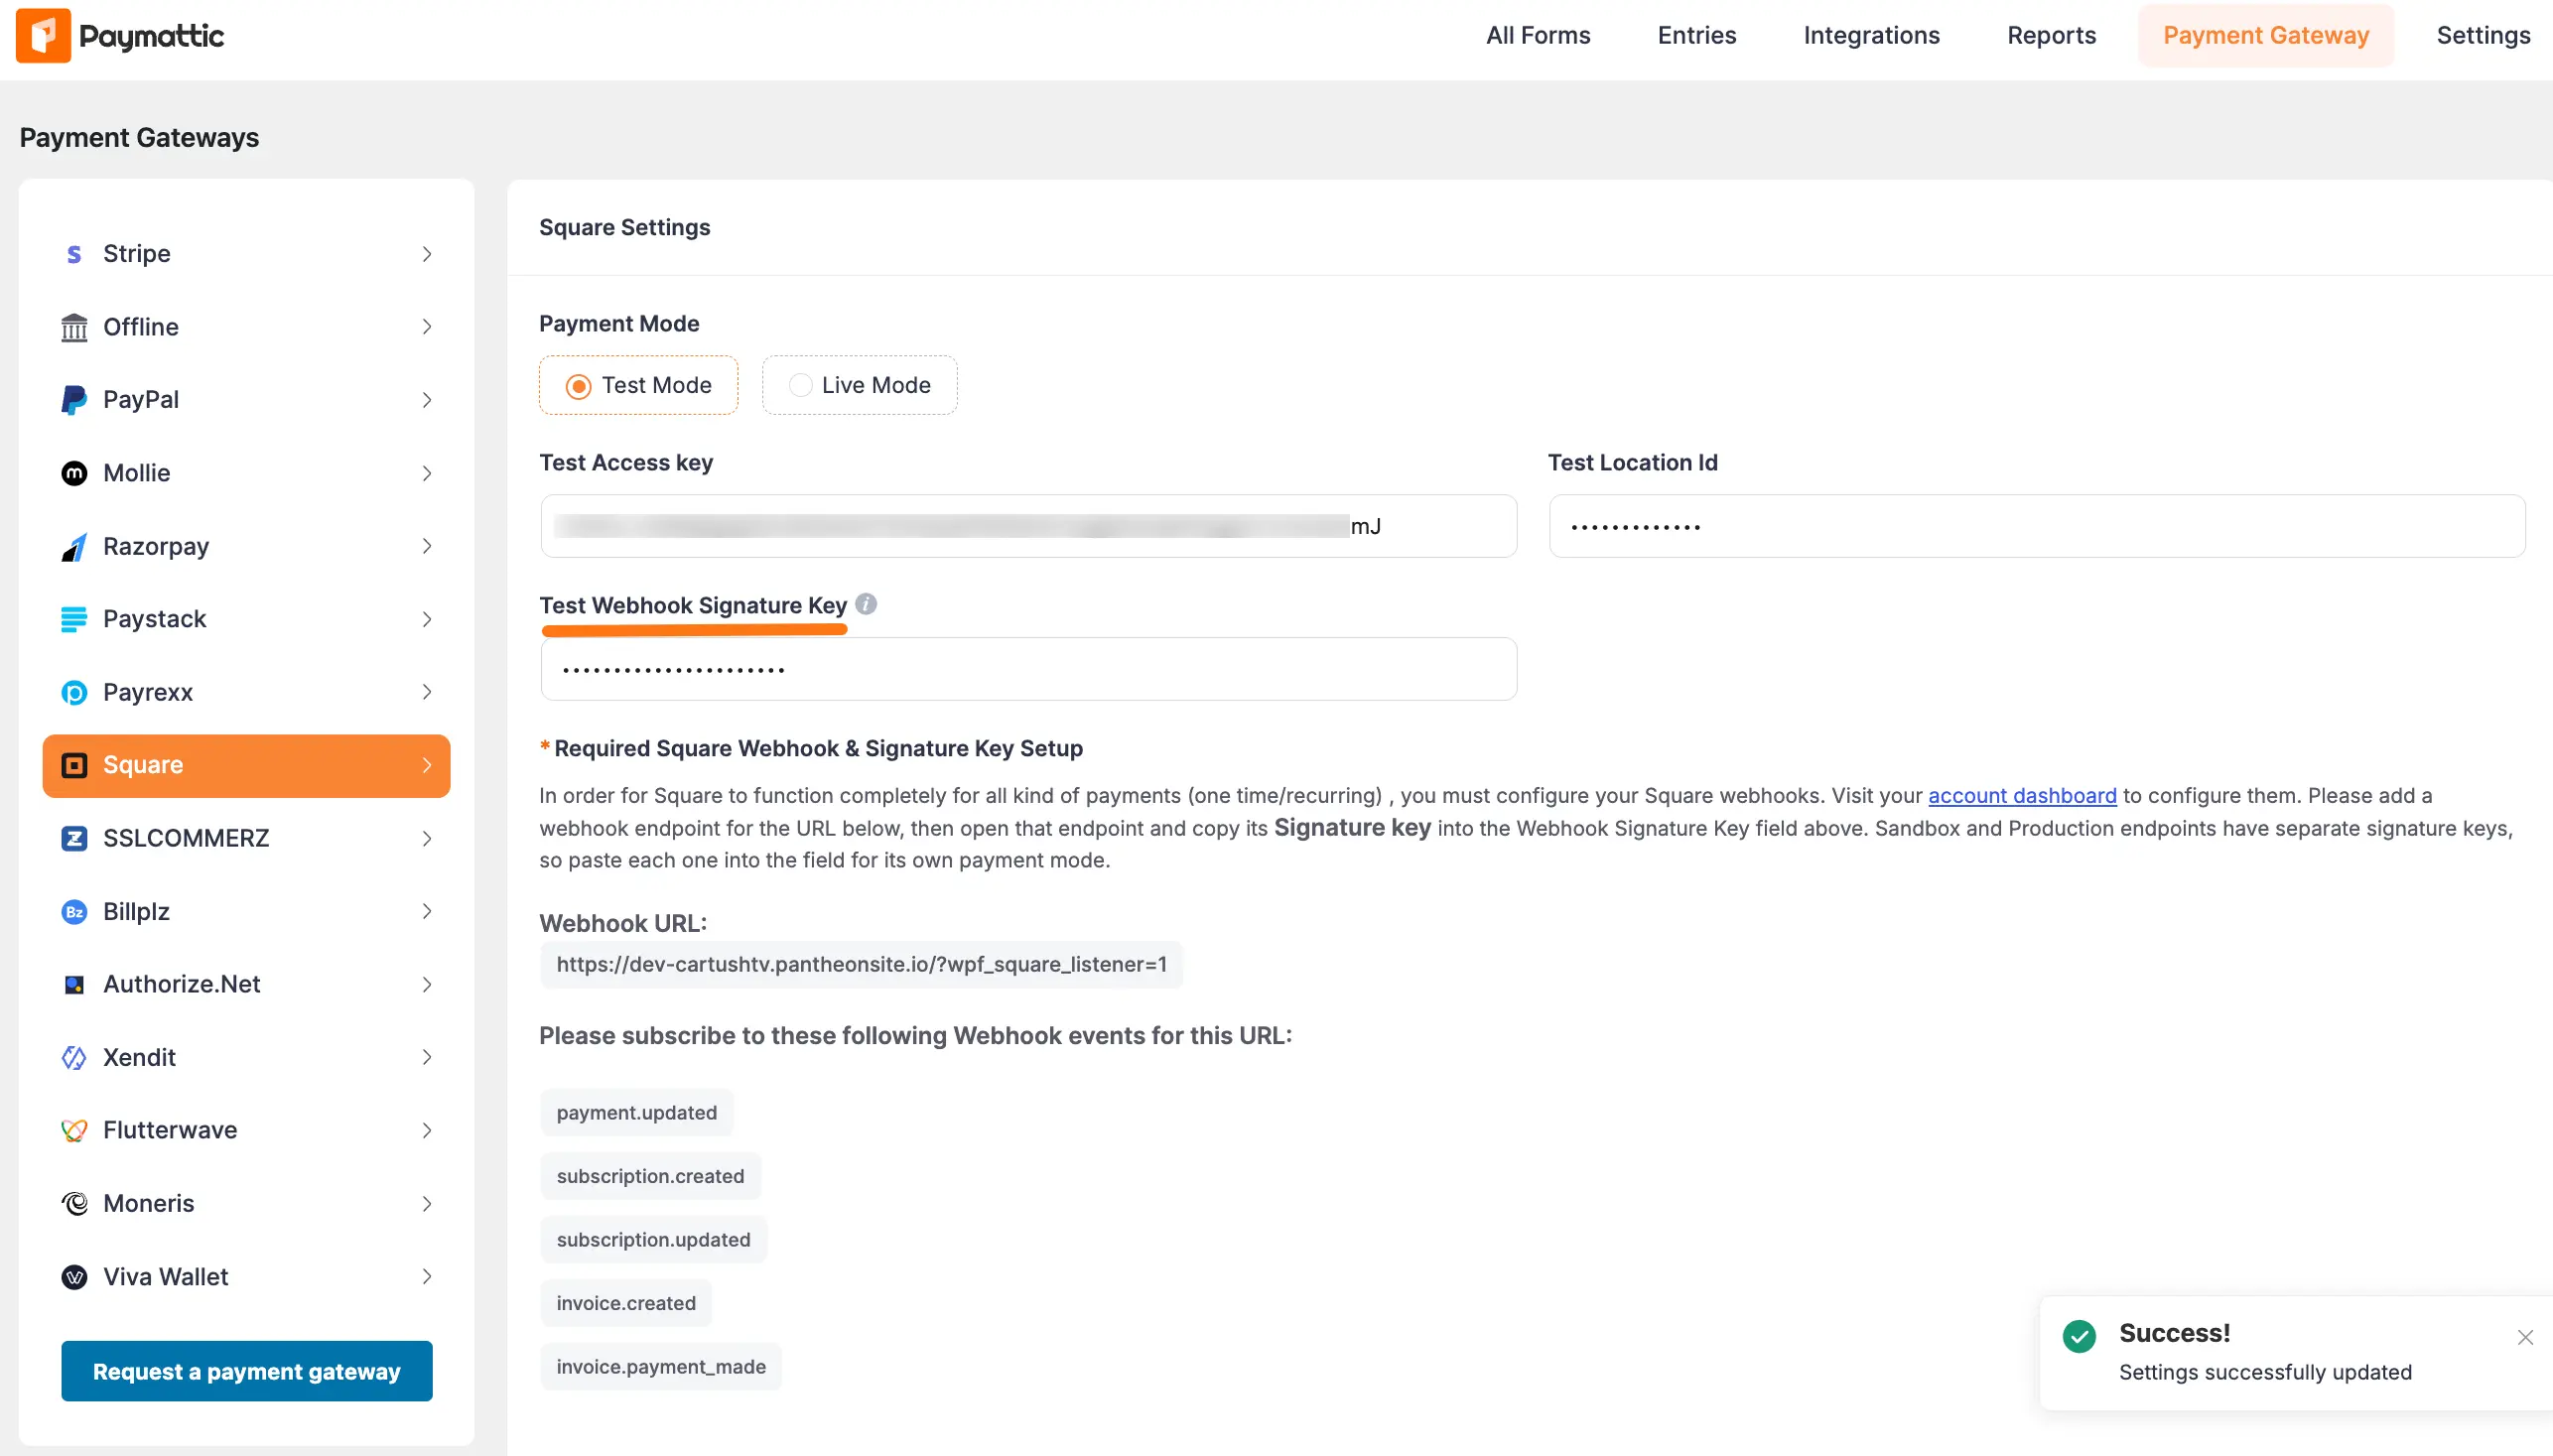The image size is (2553, 1456).
Task: Click the subscription.created event tag
Action: (x=650, y=1176)
